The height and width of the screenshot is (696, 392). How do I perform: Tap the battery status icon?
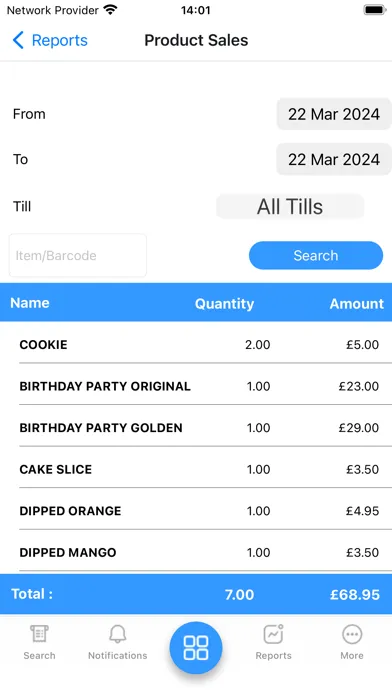tap(375, 10)
